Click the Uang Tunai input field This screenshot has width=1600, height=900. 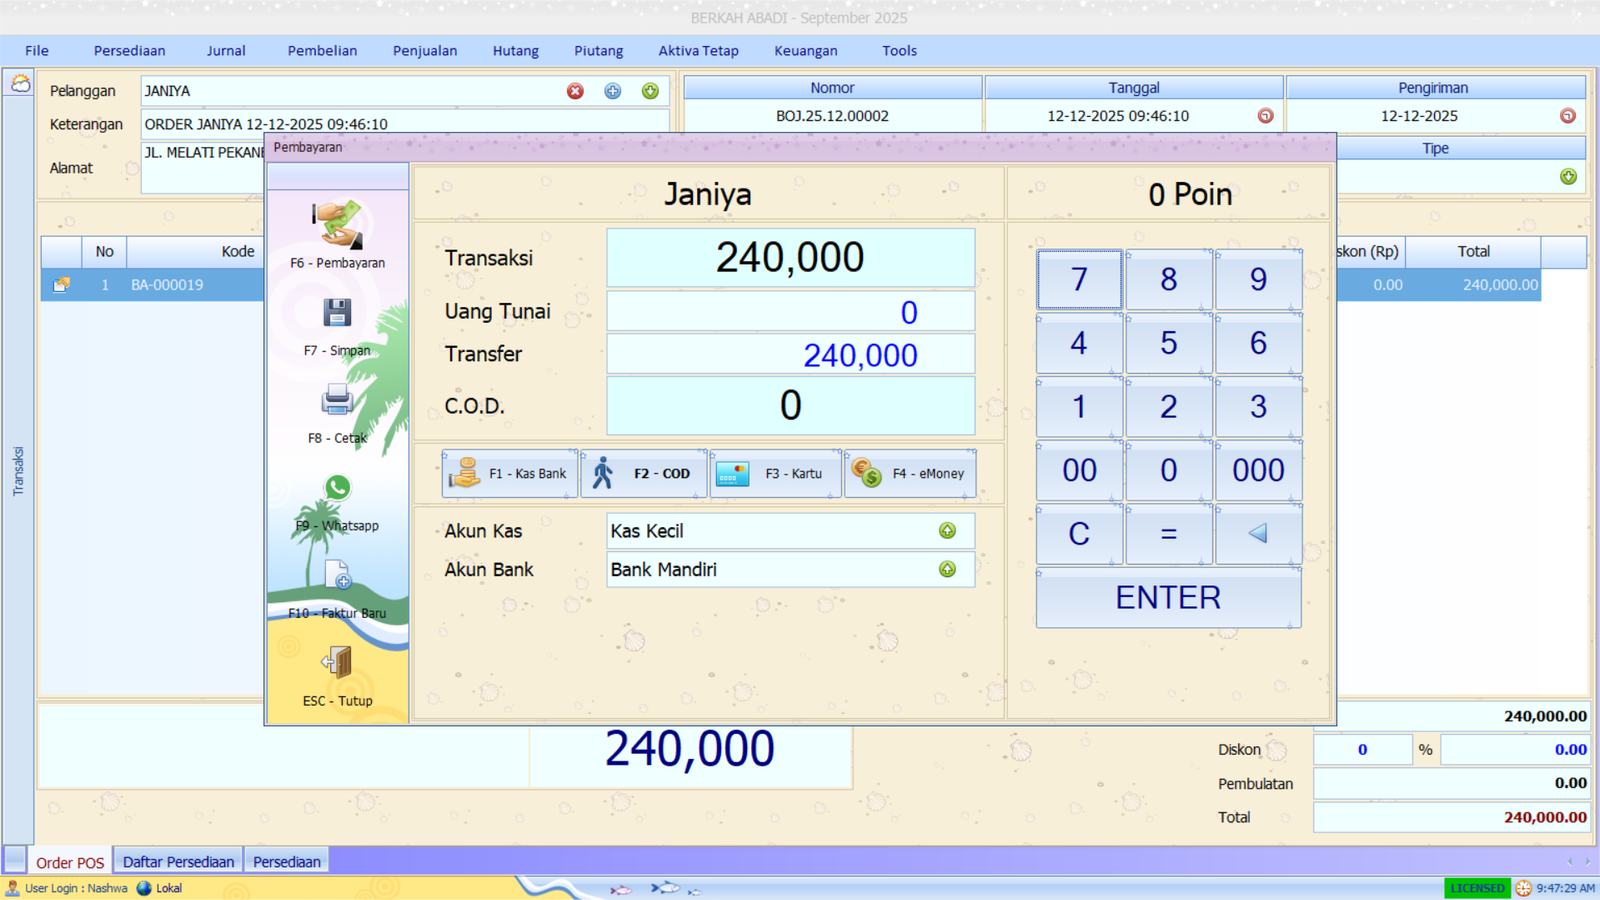[x=790, y=311]
